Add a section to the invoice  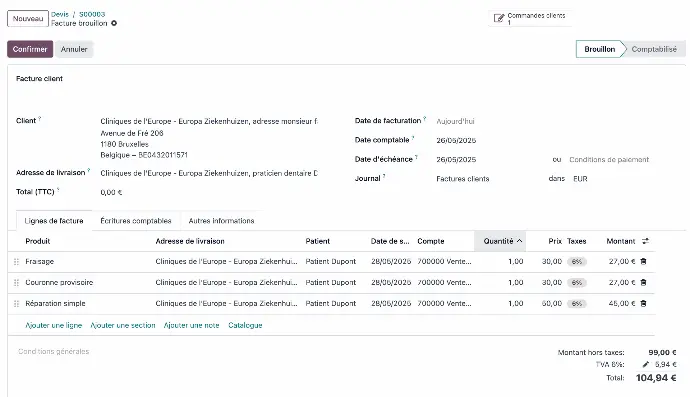[x=123, y=325]
